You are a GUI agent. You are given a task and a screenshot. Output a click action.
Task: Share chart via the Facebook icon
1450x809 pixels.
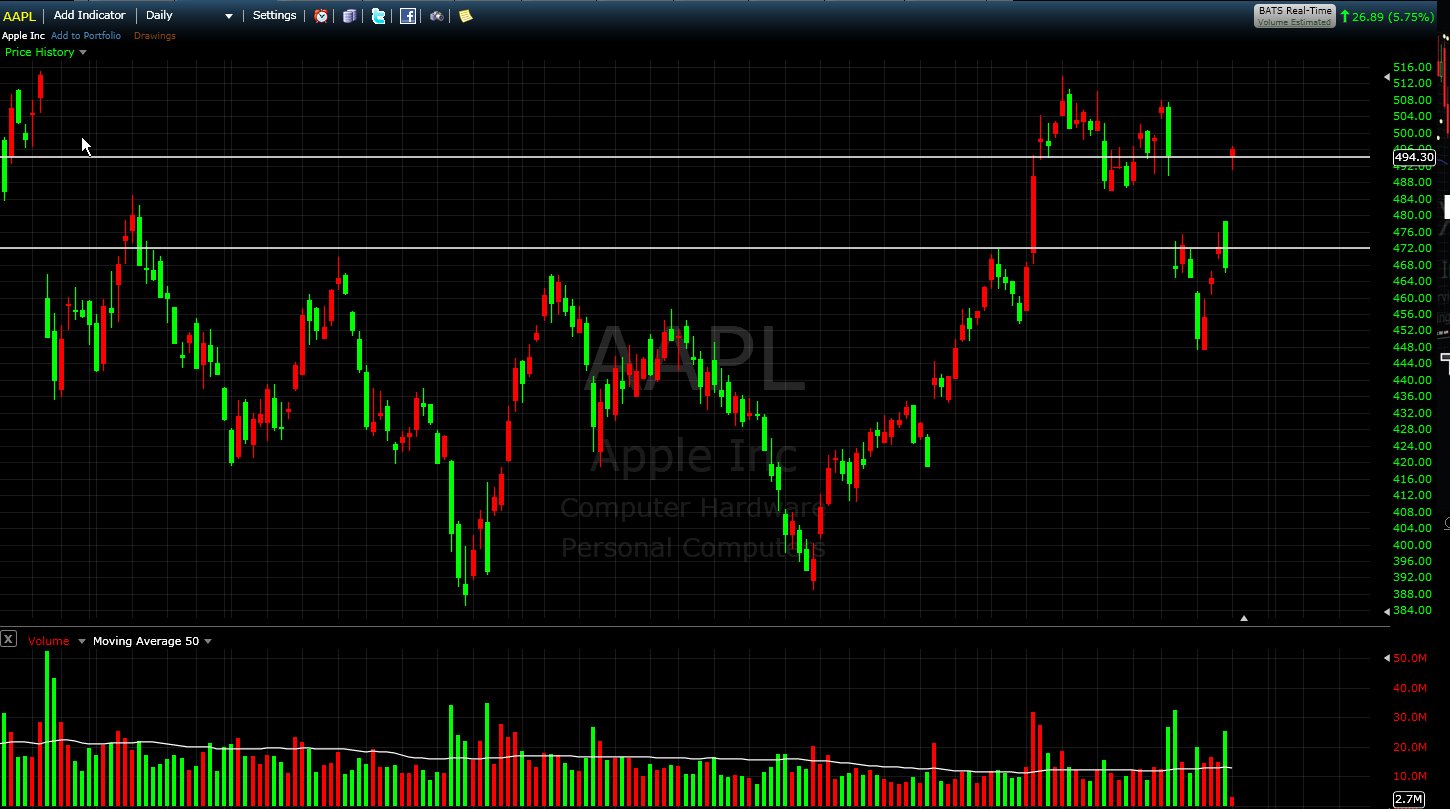tap(408, 16)
